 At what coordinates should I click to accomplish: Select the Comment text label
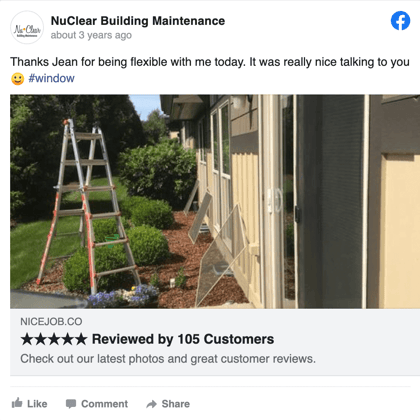tap(104, 404)
